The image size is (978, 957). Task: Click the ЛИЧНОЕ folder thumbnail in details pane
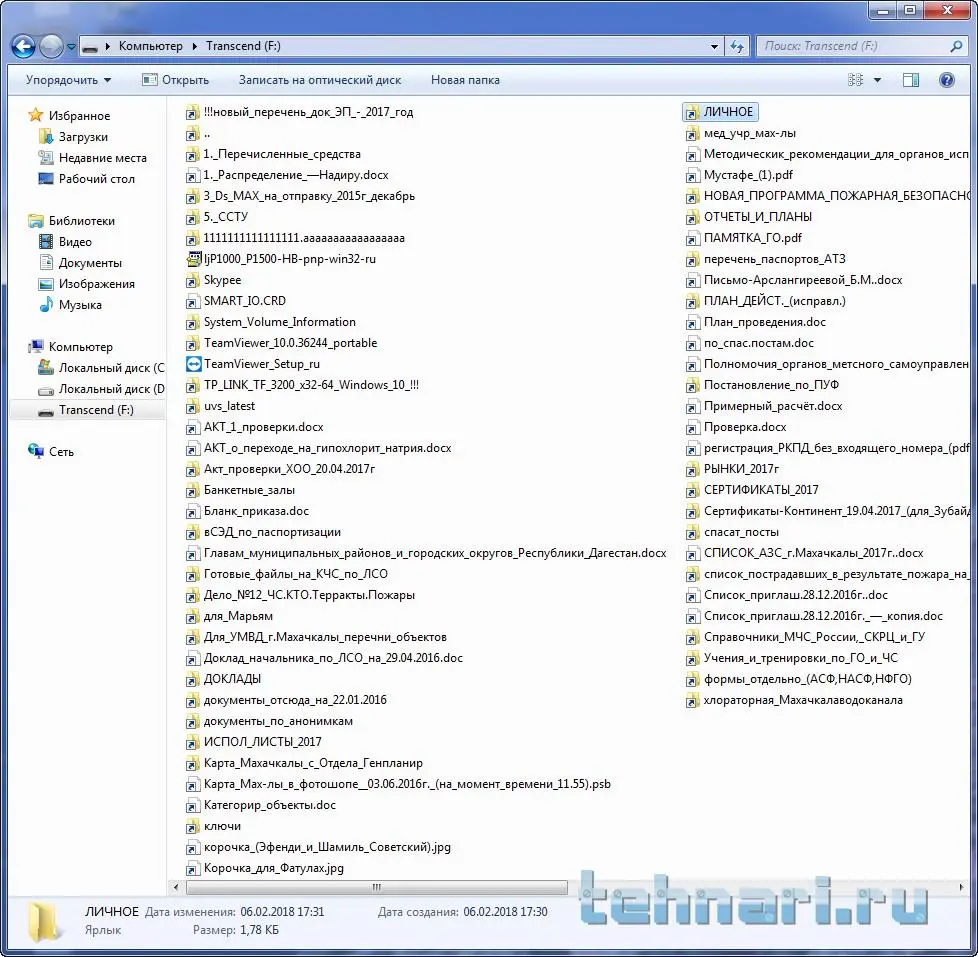(44, 921)
